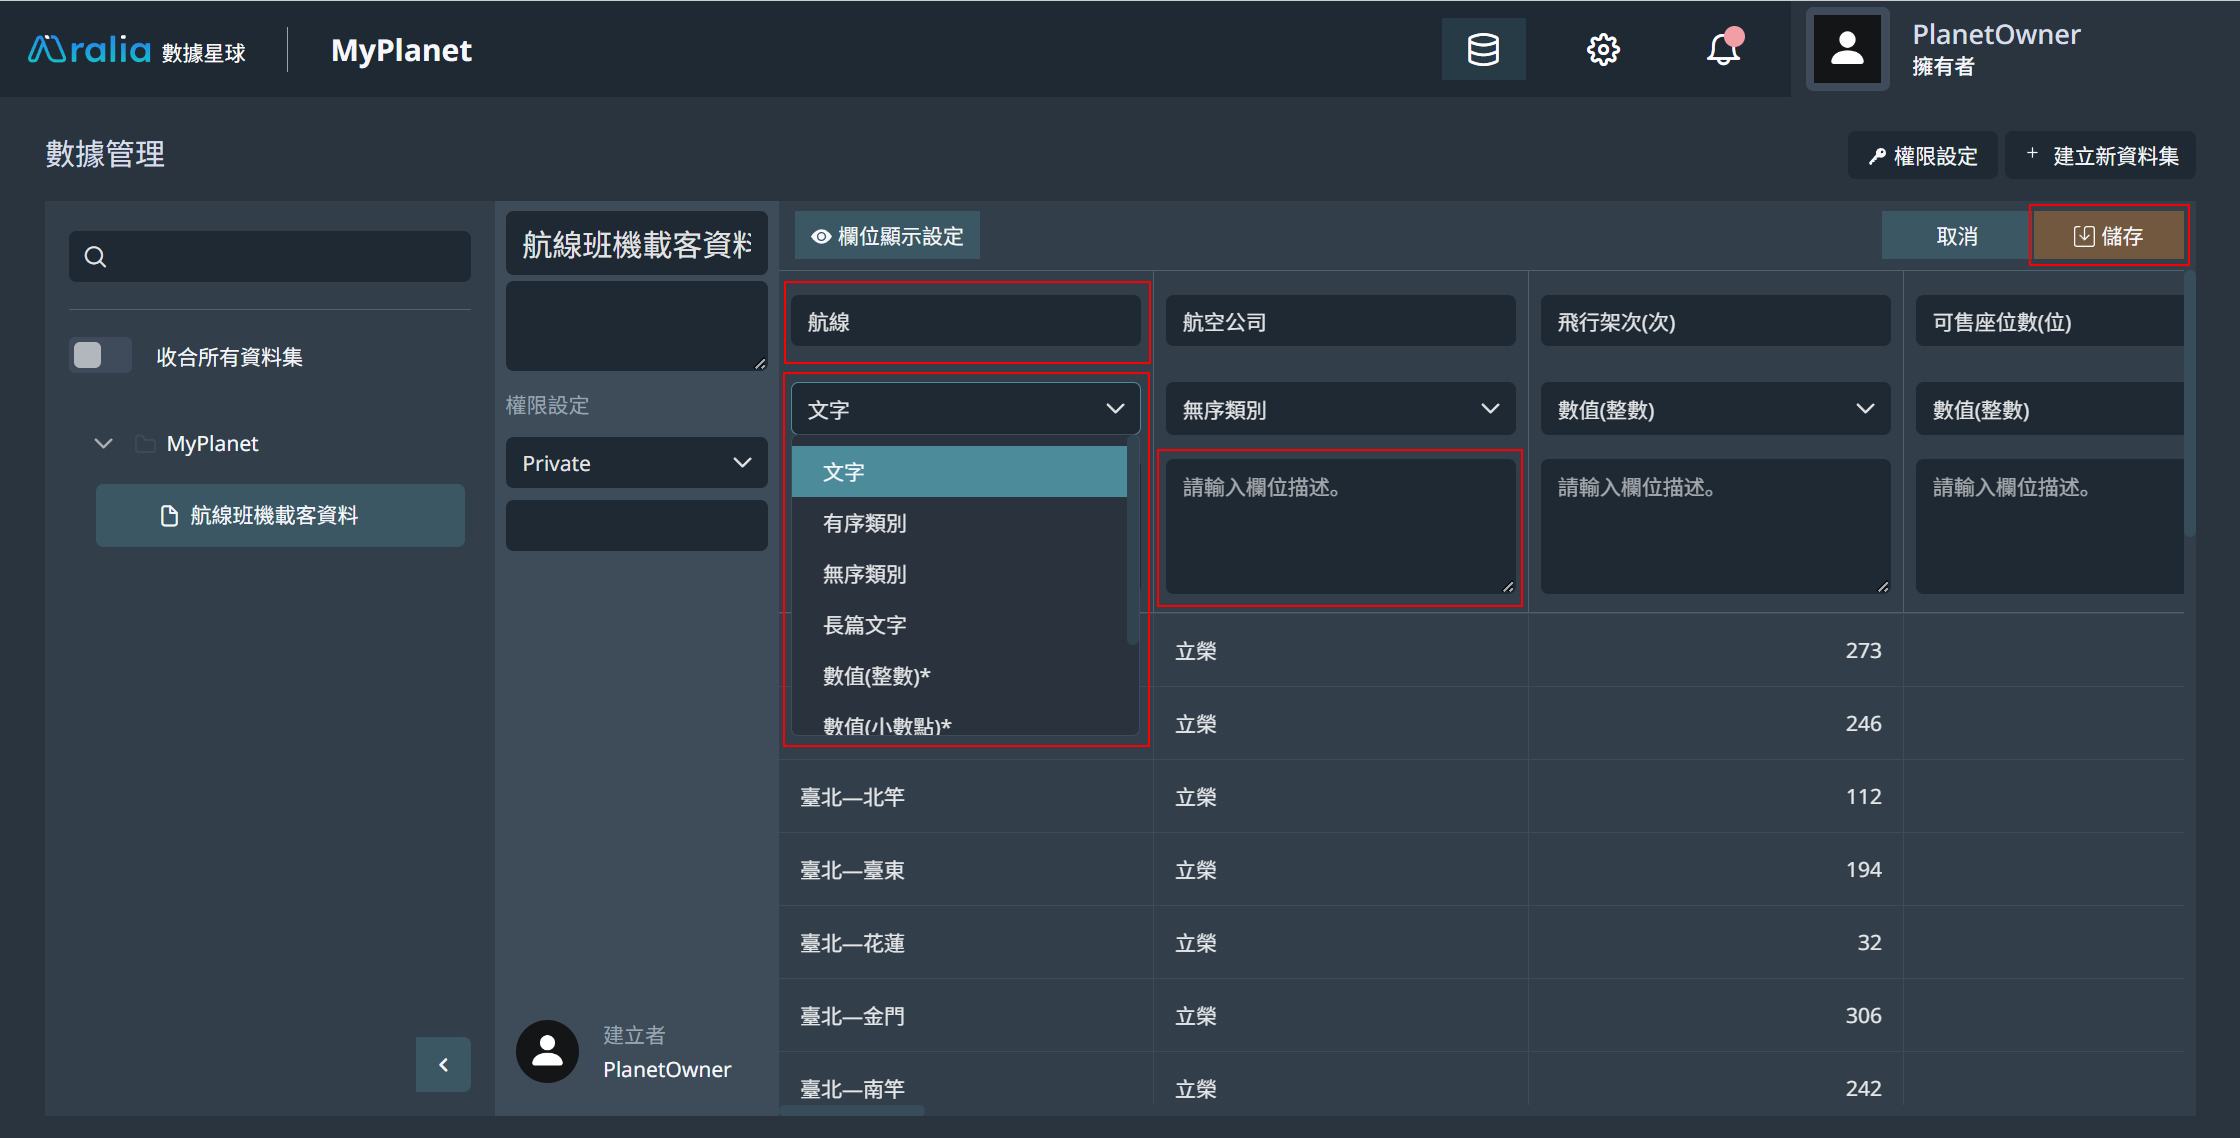Collapse the MyPlanet tree node chevron
The width and height of the screenshot is (2240, 1138).
[103, 443]
